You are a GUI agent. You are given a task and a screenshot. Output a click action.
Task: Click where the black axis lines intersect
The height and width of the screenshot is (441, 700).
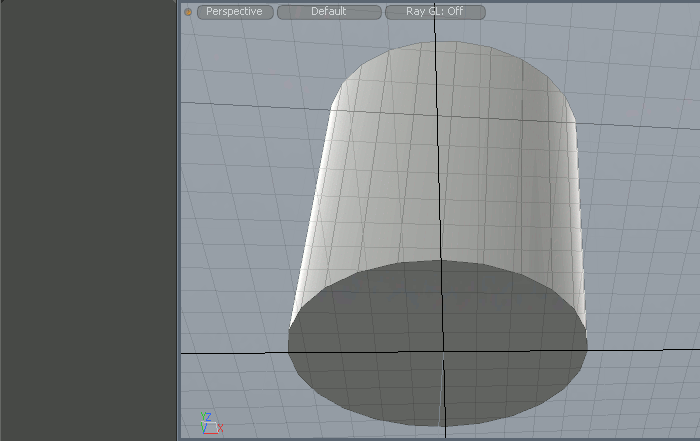pos(442,352)
